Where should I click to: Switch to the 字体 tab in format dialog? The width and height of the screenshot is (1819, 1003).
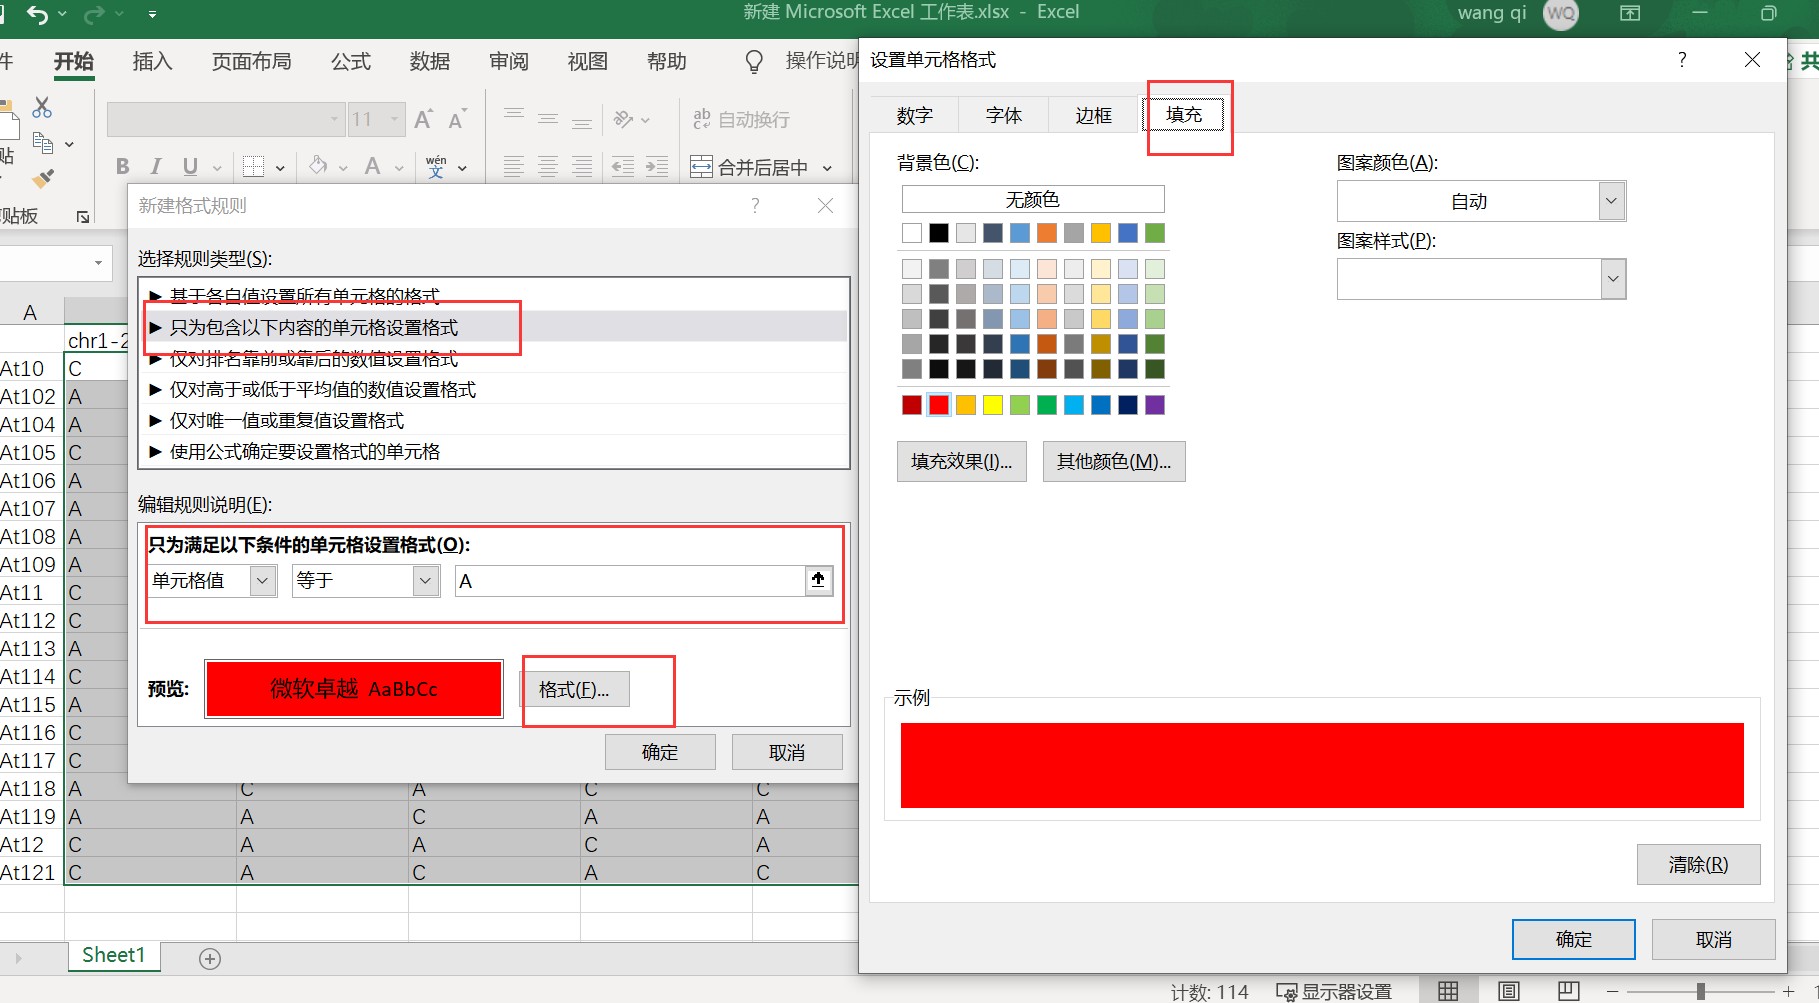(1004, 115)
